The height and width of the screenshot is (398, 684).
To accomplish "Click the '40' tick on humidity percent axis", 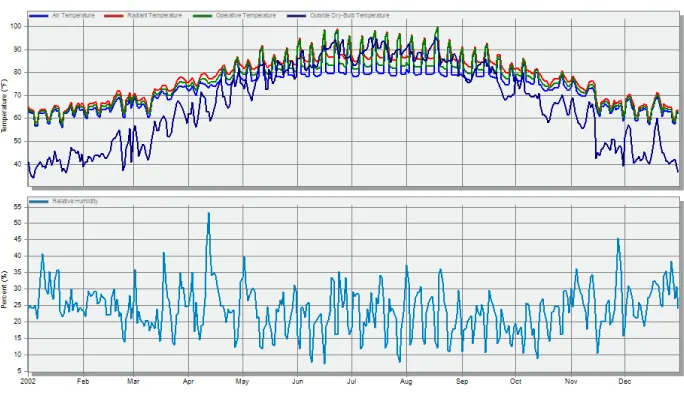I will (17, 256).
